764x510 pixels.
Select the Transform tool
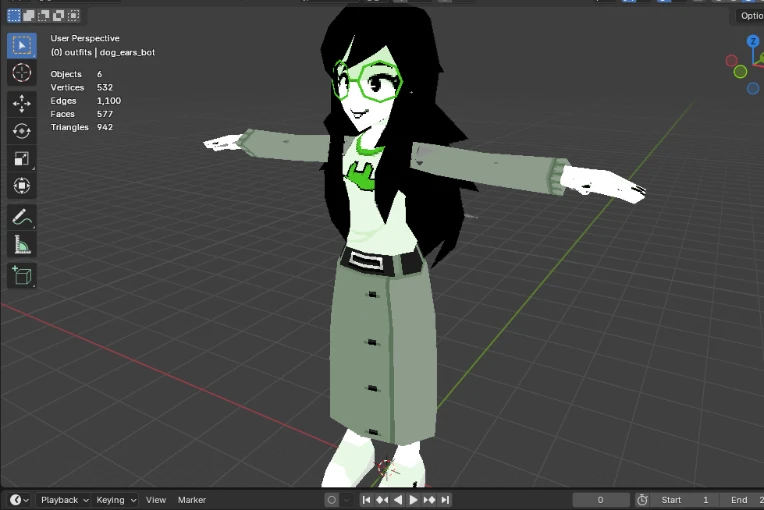(22, 186)
